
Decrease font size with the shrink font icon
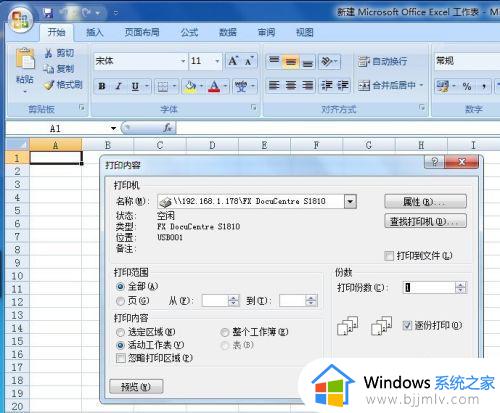(x=249, y=61)
